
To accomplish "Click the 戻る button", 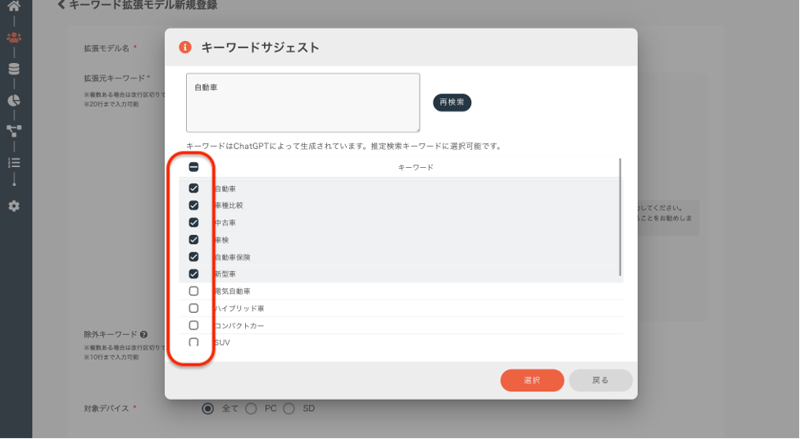I will pyautogui.click(x=601, y=380).
